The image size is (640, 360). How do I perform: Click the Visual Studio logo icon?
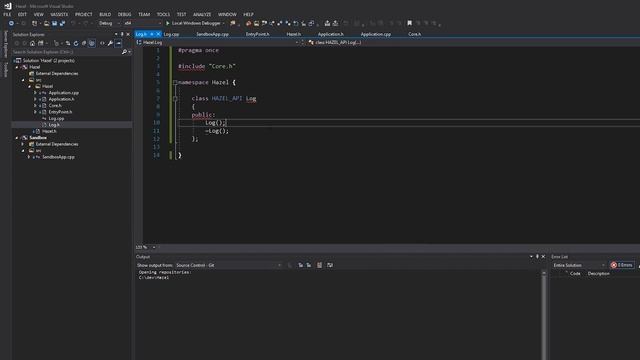(x=7, y=6)
